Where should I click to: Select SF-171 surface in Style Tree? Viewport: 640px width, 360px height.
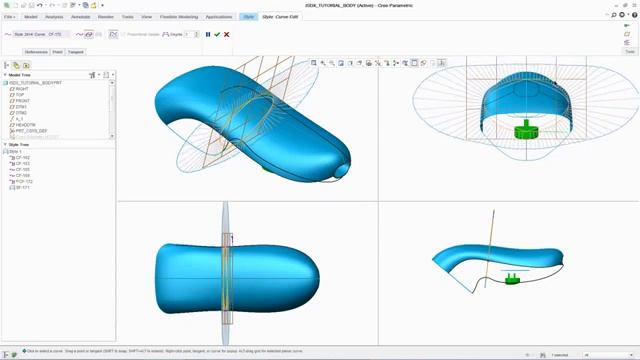20,188
